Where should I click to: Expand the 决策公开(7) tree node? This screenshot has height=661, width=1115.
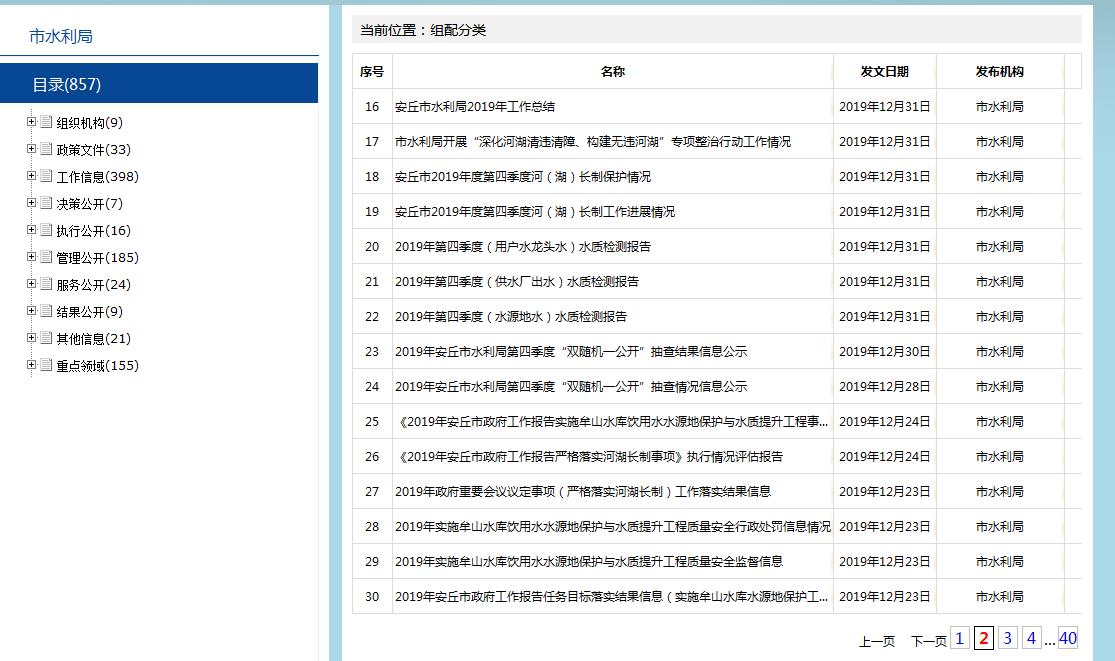31,203
